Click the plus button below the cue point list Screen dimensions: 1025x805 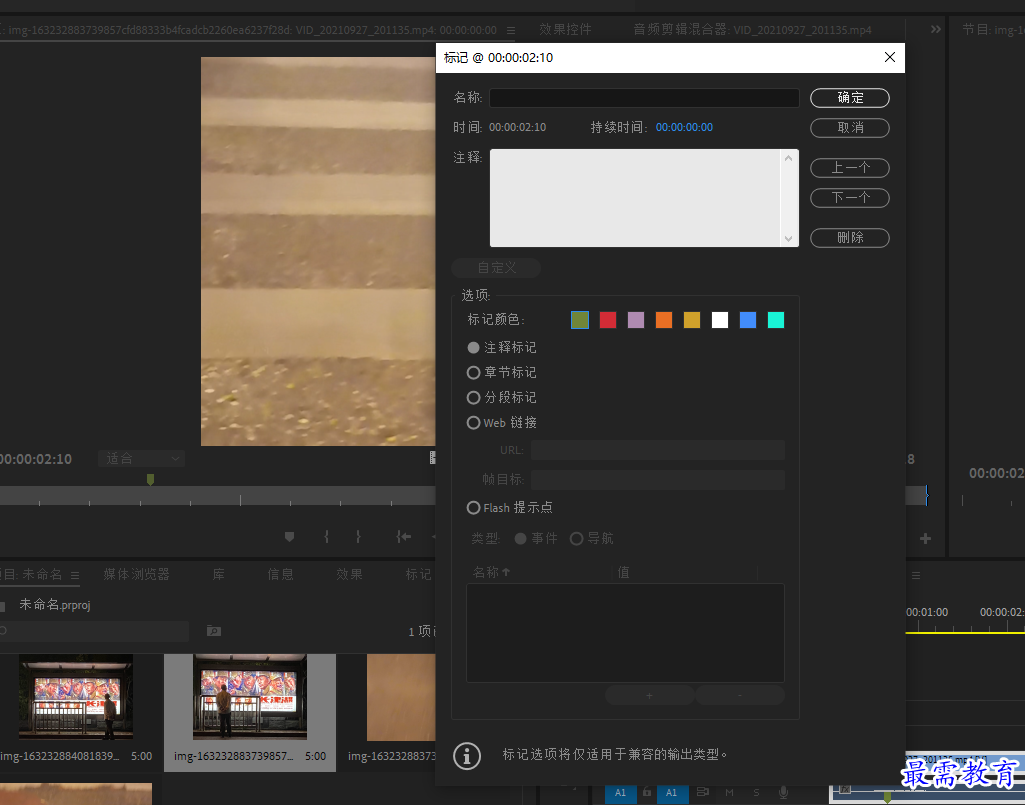649,696
